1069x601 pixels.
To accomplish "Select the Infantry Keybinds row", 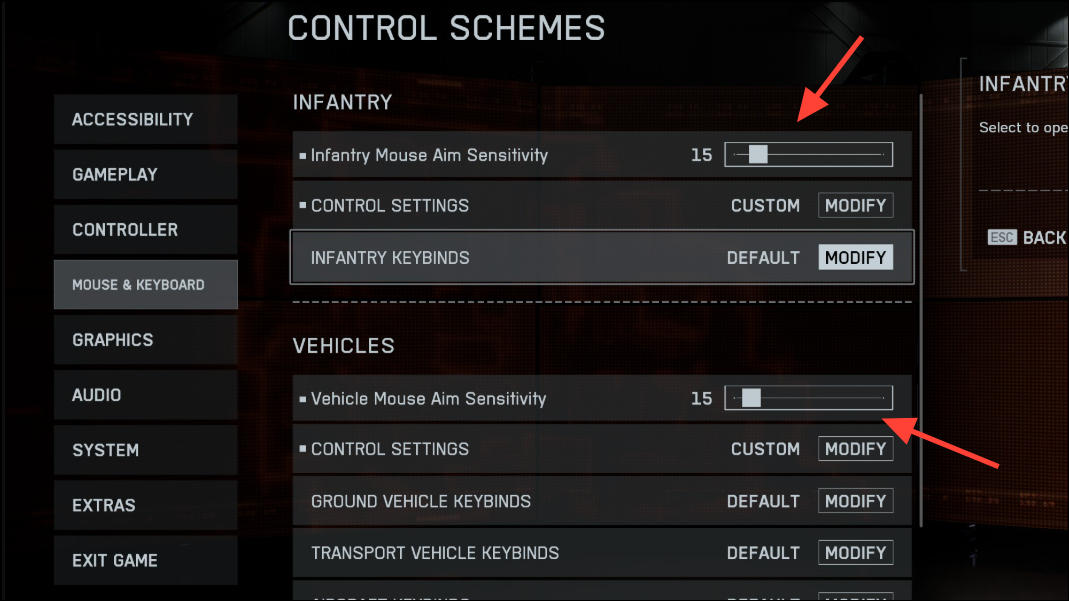I will point(602,258).
